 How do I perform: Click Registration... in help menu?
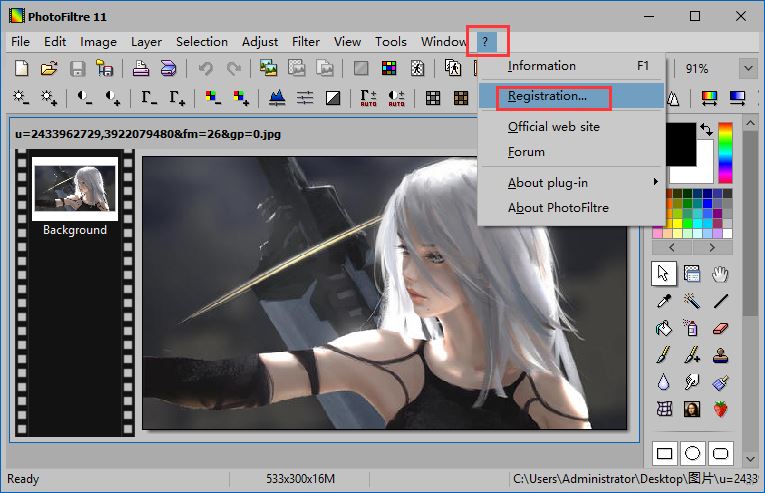(546, 96)
